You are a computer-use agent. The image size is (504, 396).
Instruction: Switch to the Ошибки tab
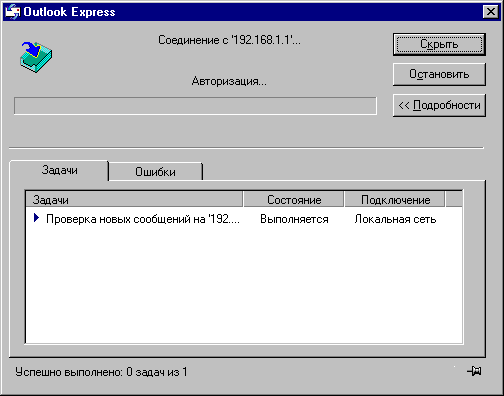(155, 172)
